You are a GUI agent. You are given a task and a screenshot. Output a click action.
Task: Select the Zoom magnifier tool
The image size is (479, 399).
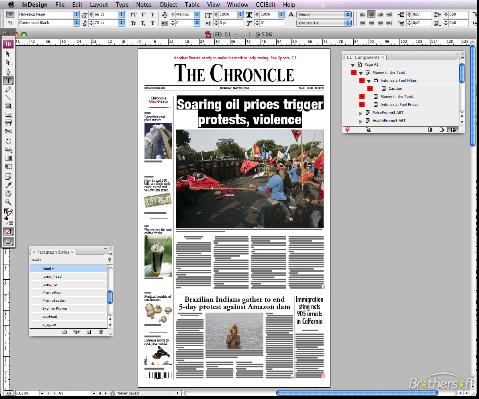[x=8, y=202]
